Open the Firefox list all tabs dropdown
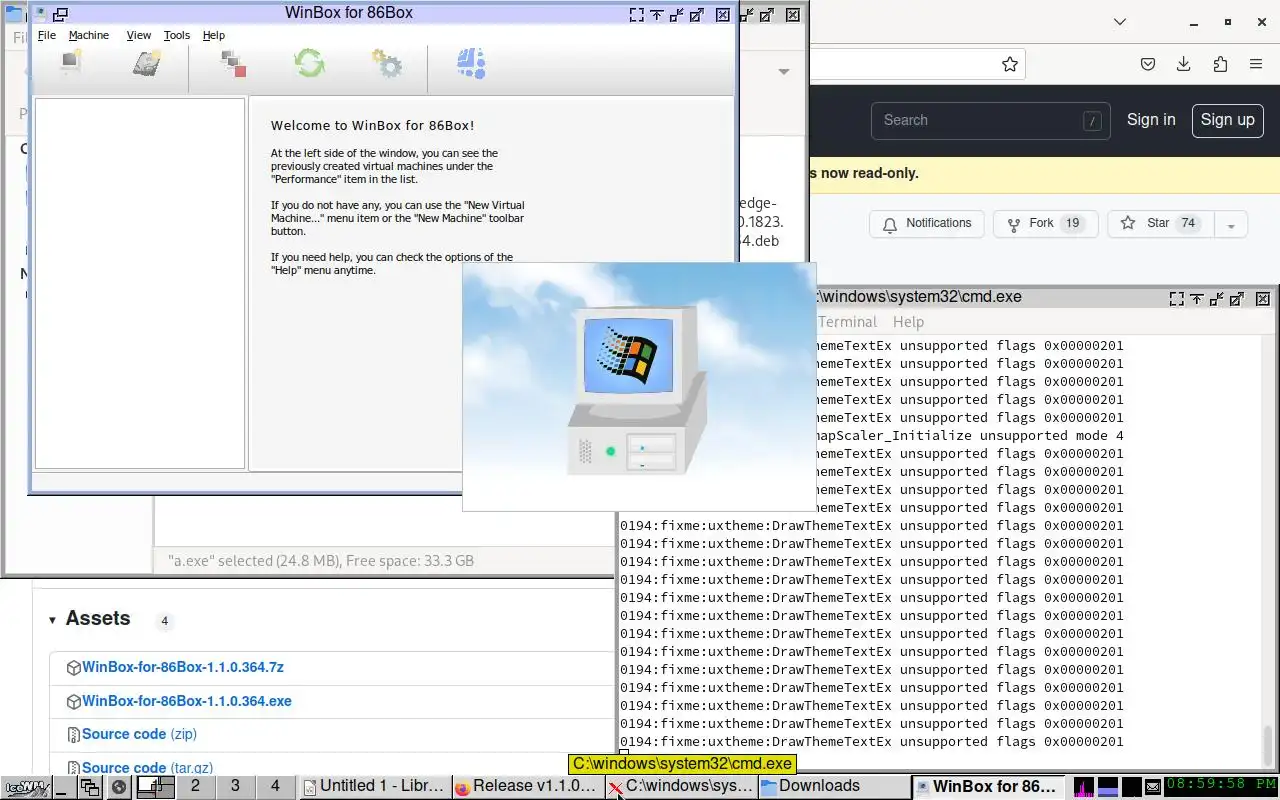This screenshot has height=800, width=1280. tap(1120, 22)
